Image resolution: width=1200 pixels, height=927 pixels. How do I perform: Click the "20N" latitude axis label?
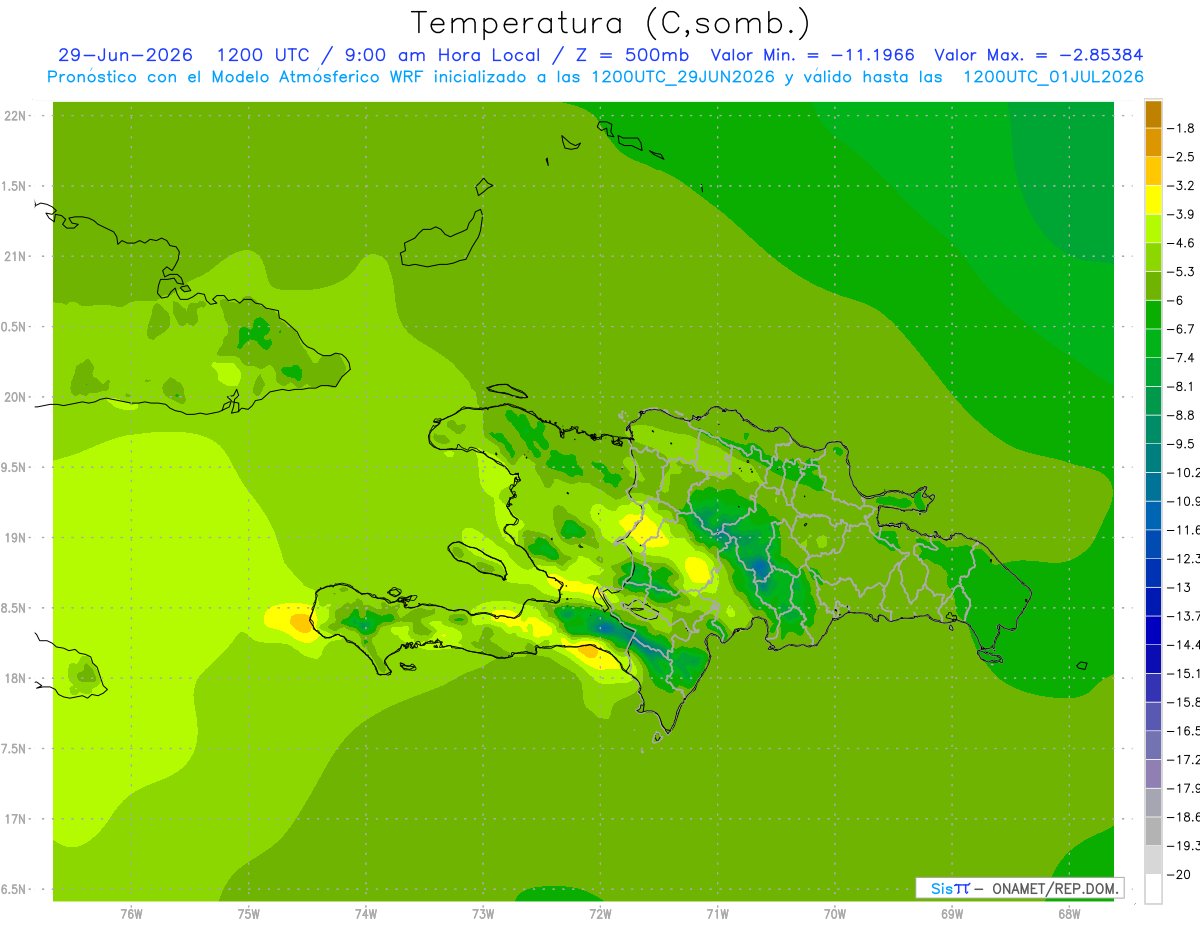[x=17, y=397]
